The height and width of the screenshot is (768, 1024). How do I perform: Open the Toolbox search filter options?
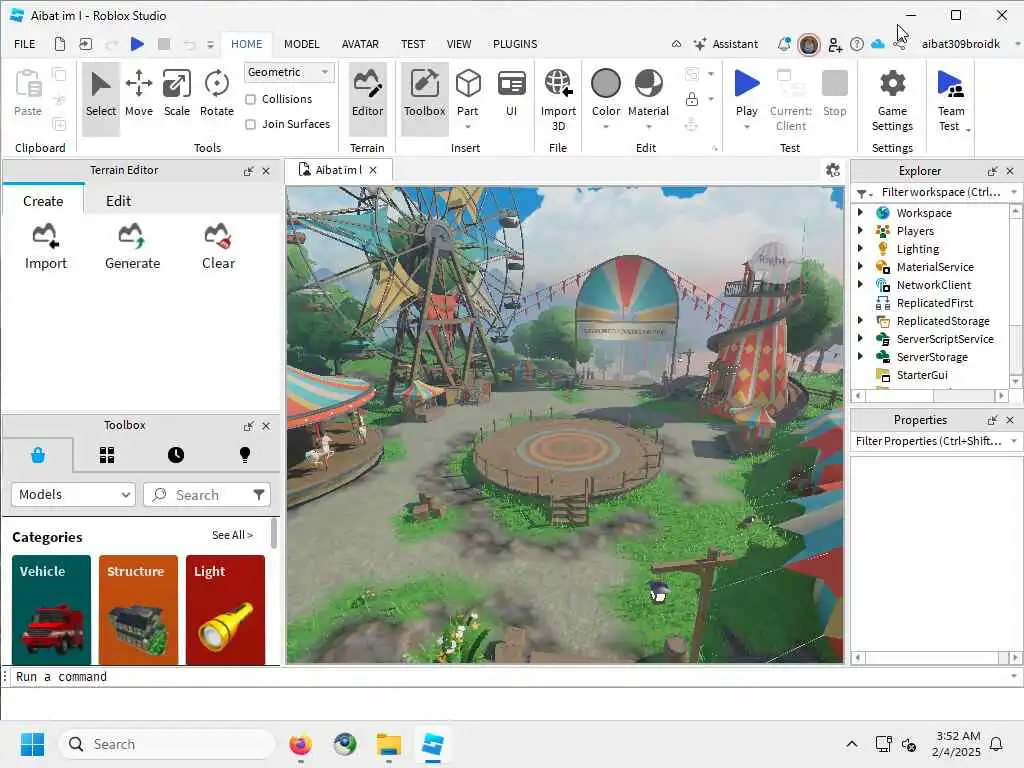[x=259, y=494]
